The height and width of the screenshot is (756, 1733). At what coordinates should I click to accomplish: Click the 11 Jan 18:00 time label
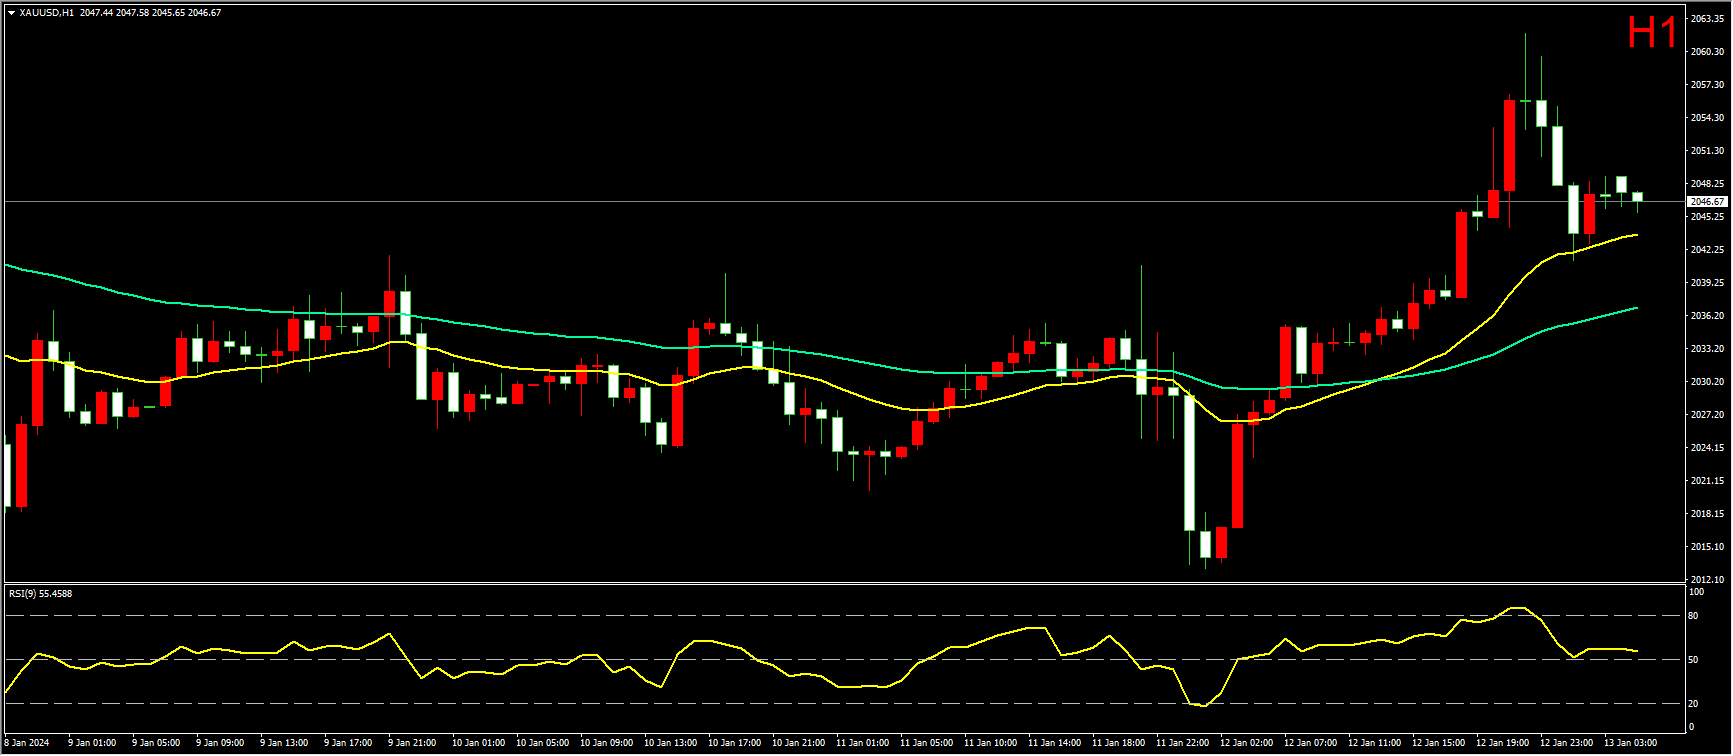pyautogui.click(x=1118, y=743)
